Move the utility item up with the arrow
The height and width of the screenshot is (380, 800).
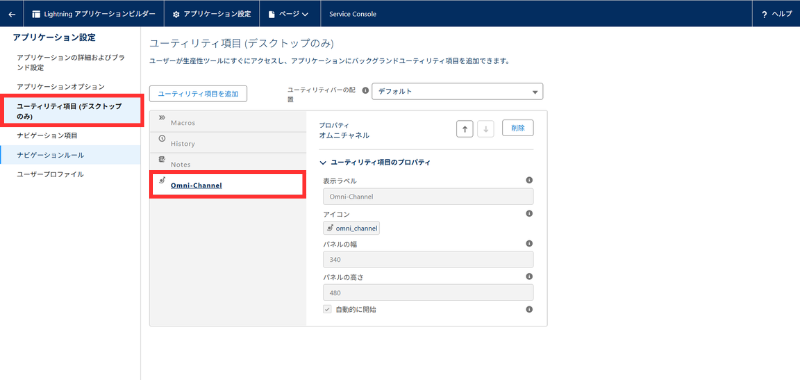coord(464,129)
